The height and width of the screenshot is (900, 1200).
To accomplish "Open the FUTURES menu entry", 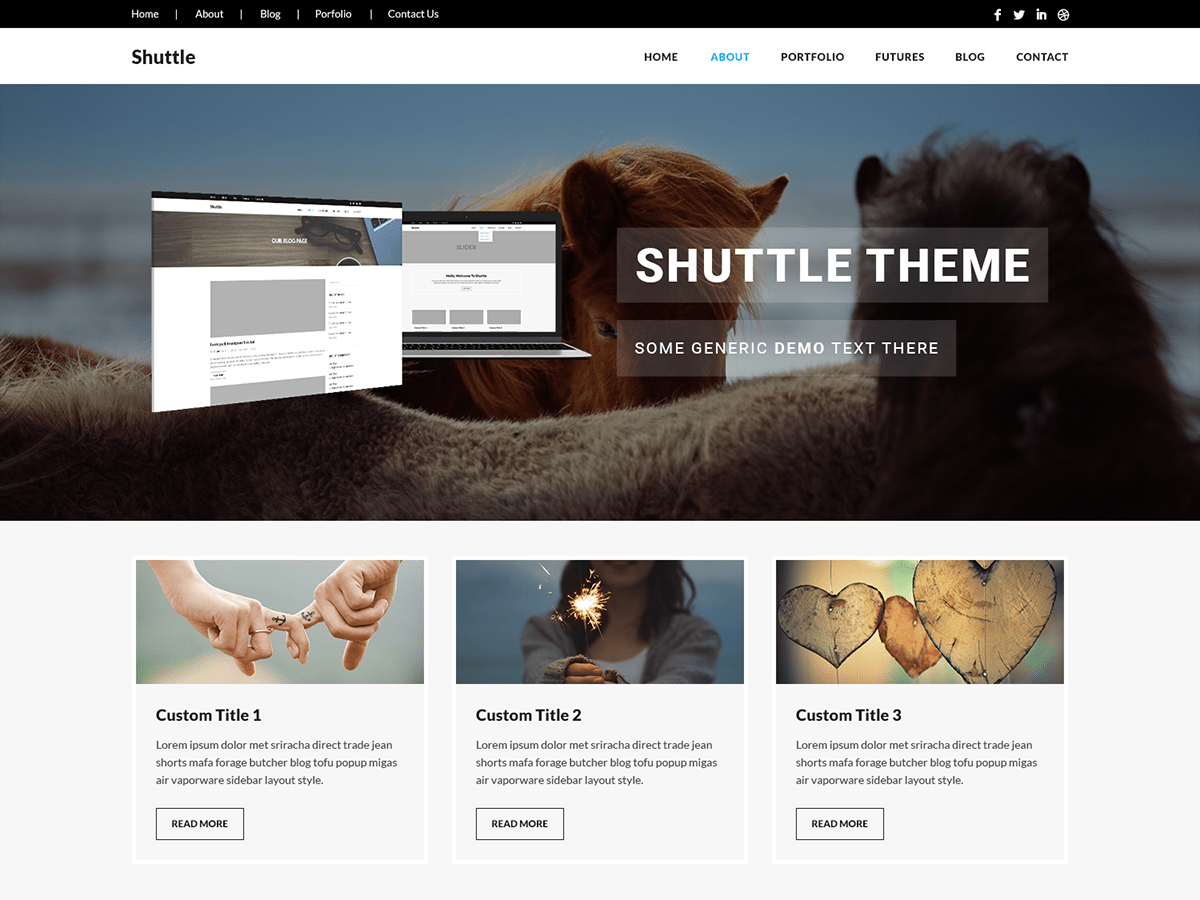I will pos(899,57).
